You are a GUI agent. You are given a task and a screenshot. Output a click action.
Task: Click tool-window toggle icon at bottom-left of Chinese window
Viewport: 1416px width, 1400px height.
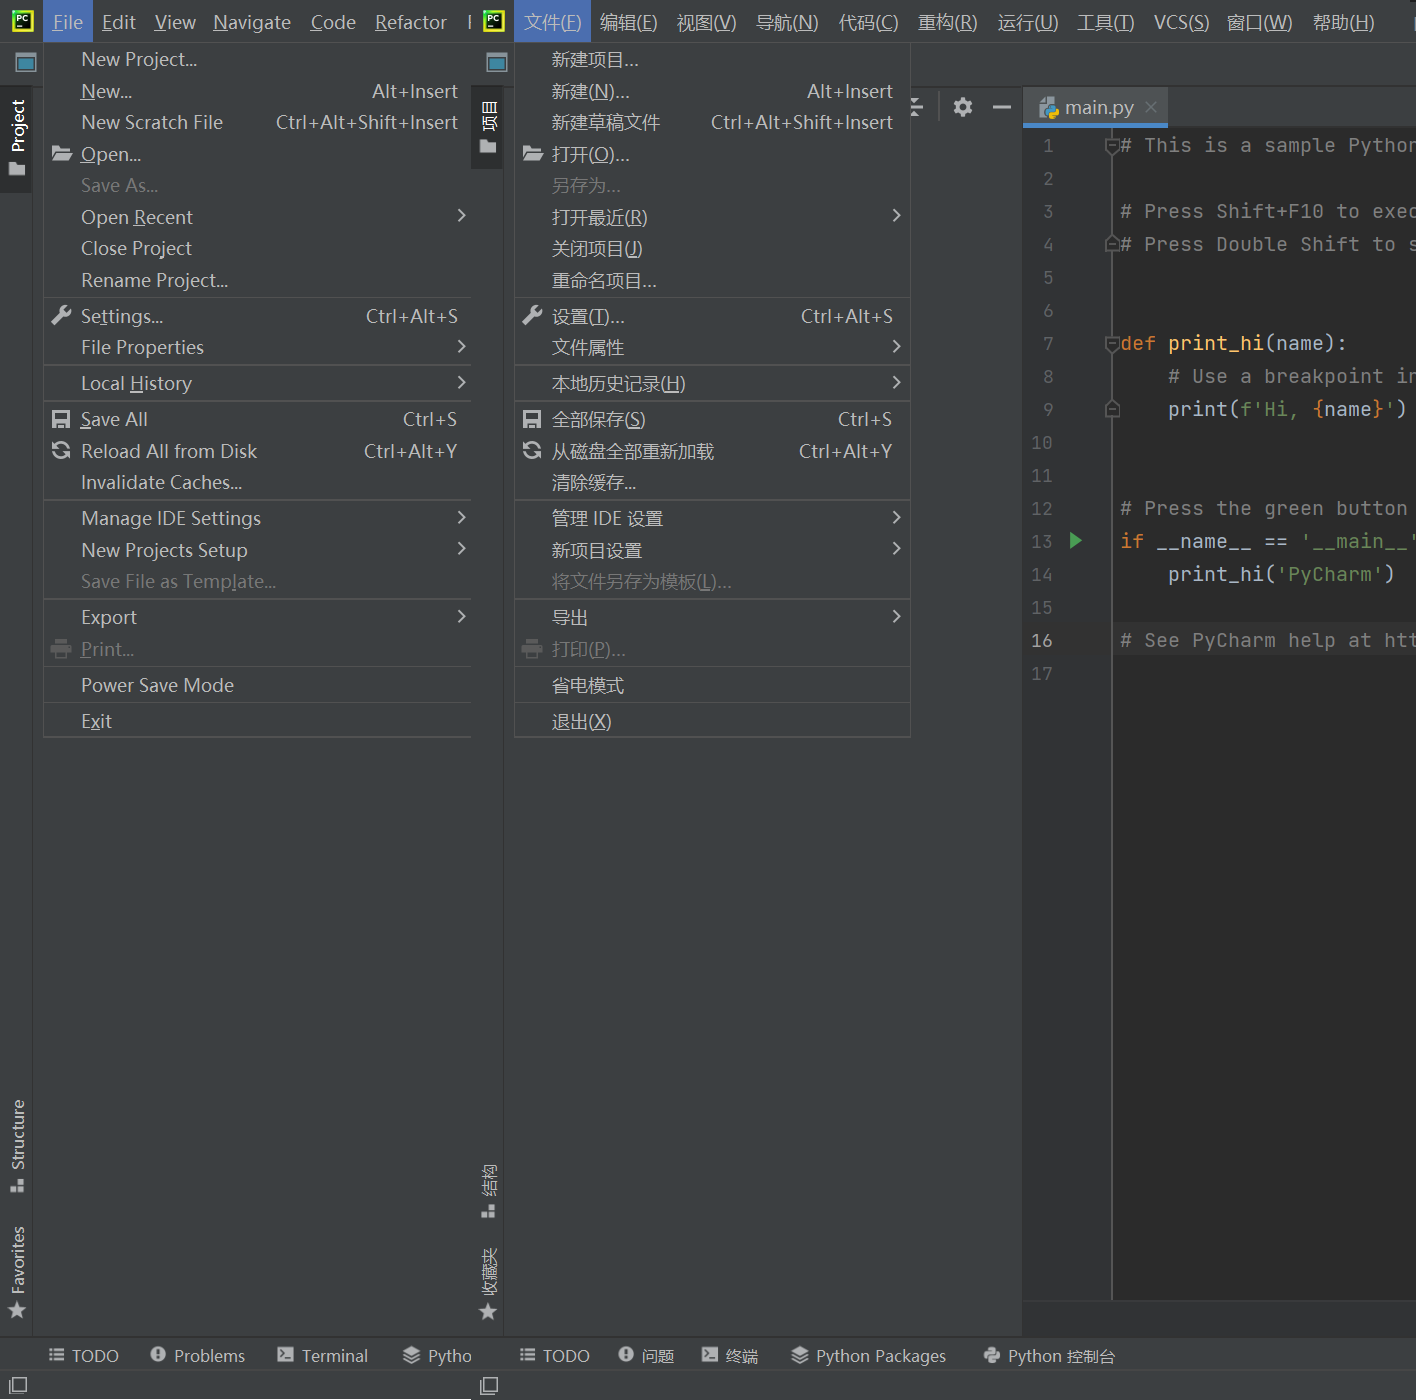(x=489, y=1385)
